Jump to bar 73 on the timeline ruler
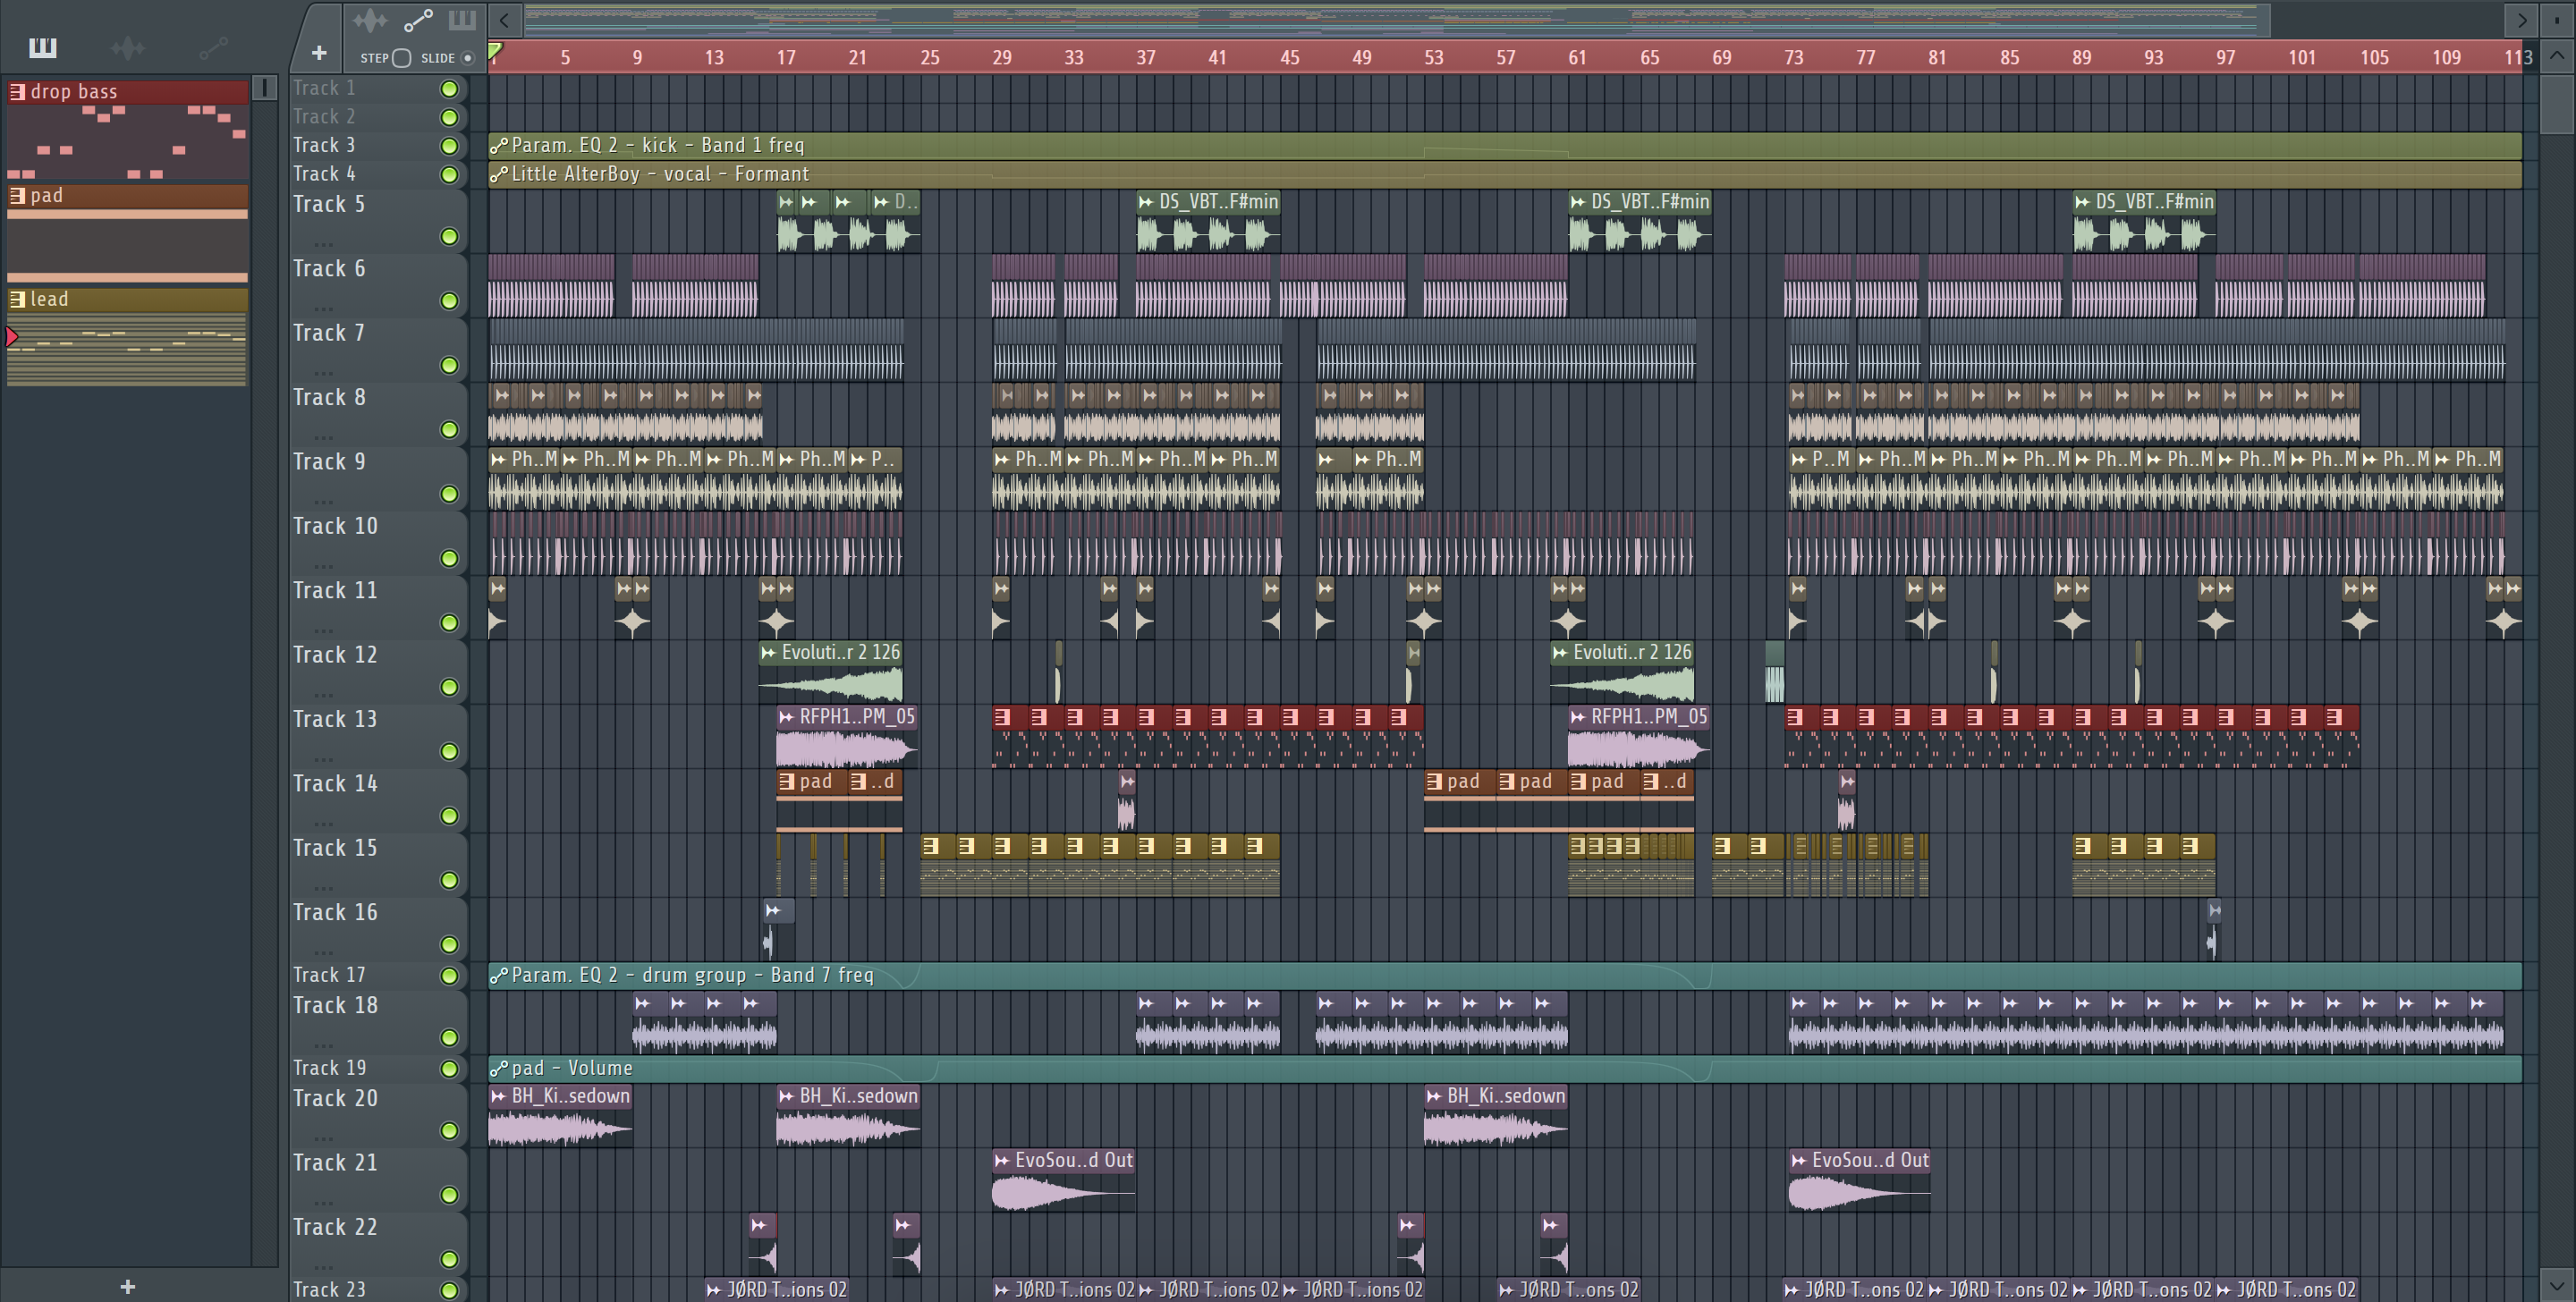Image resolution: width=2576 pixels, height=1302 pixels. tap(1794, 58)
